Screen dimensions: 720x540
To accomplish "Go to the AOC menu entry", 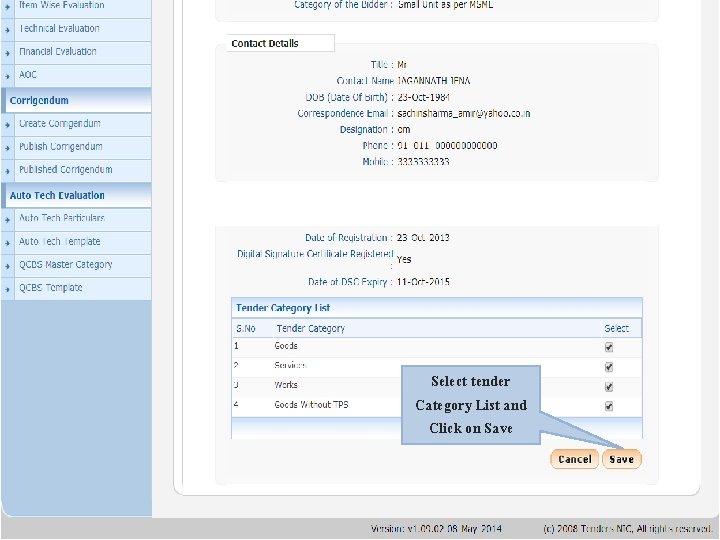I will click(28, 74).
